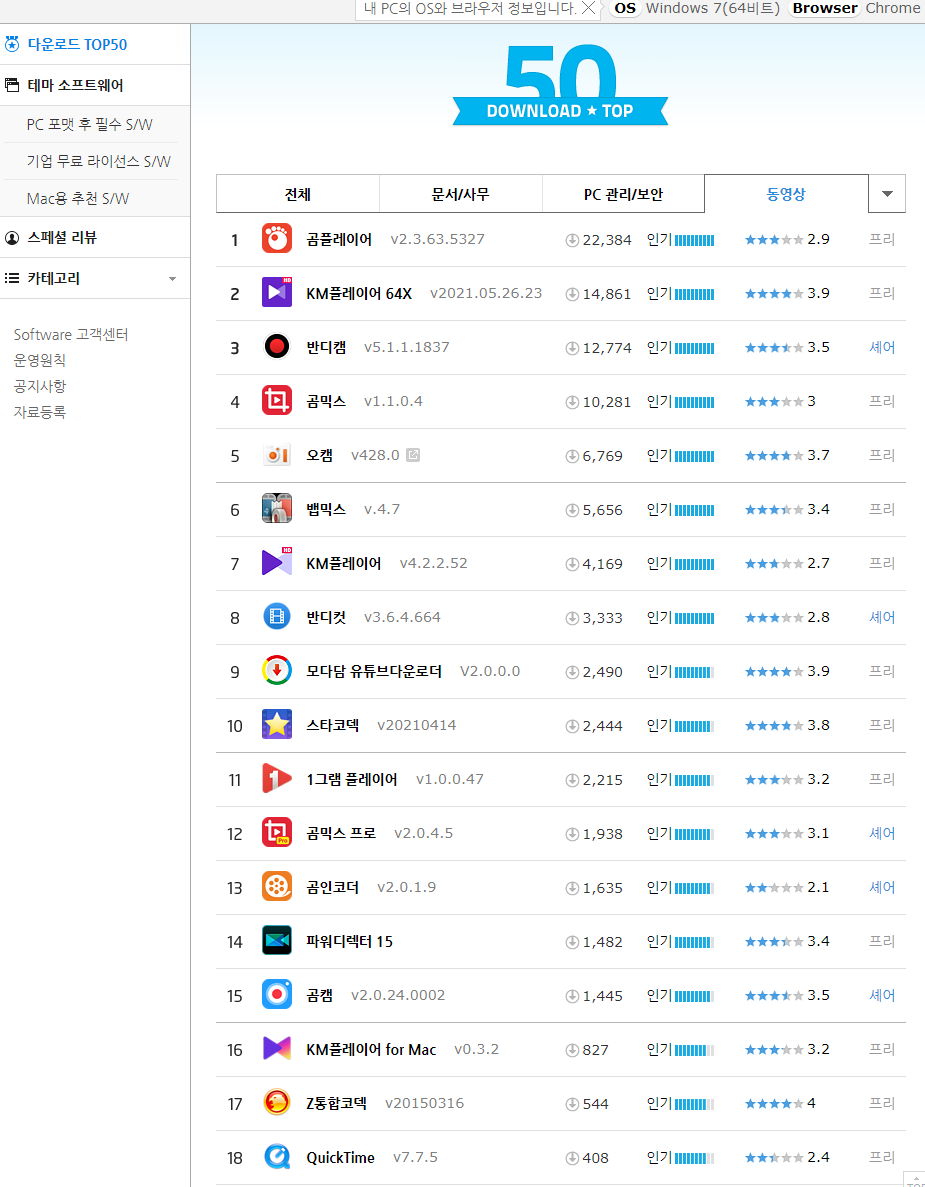Click the Z통합코덱 app icon

point(276,1103)
